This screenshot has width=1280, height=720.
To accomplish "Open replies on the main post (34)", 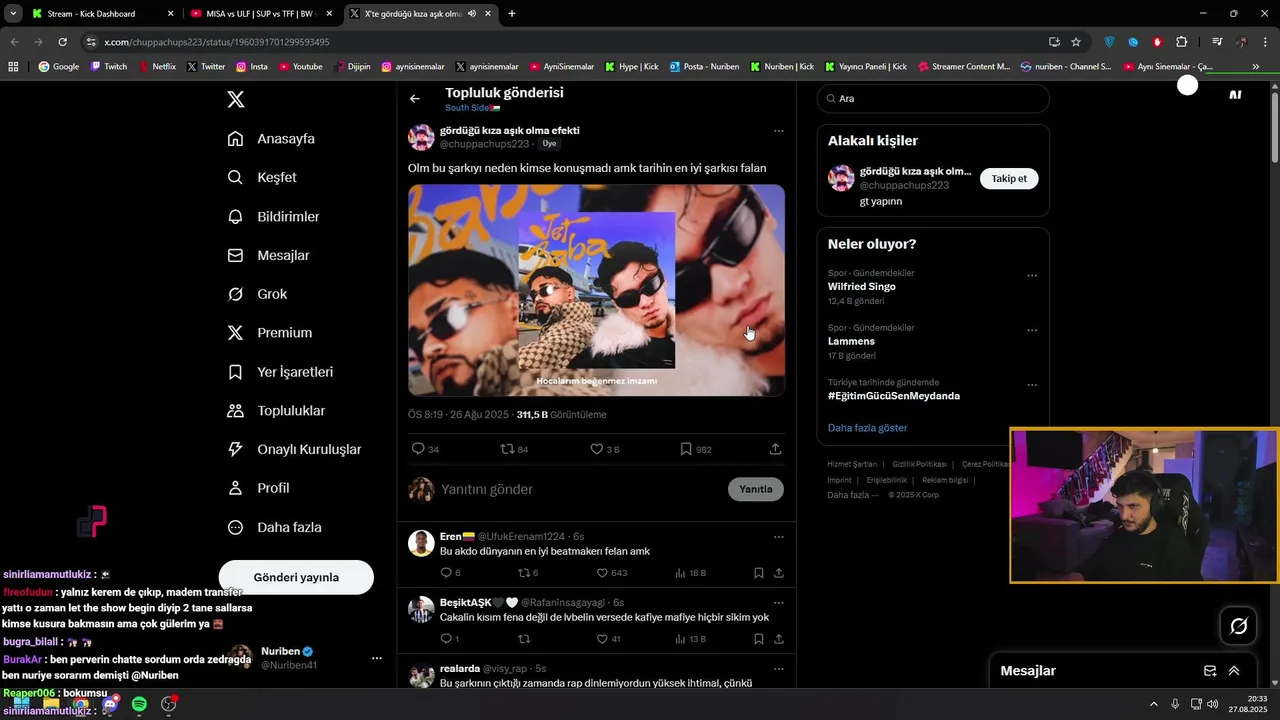I will (x=426, y=449).
